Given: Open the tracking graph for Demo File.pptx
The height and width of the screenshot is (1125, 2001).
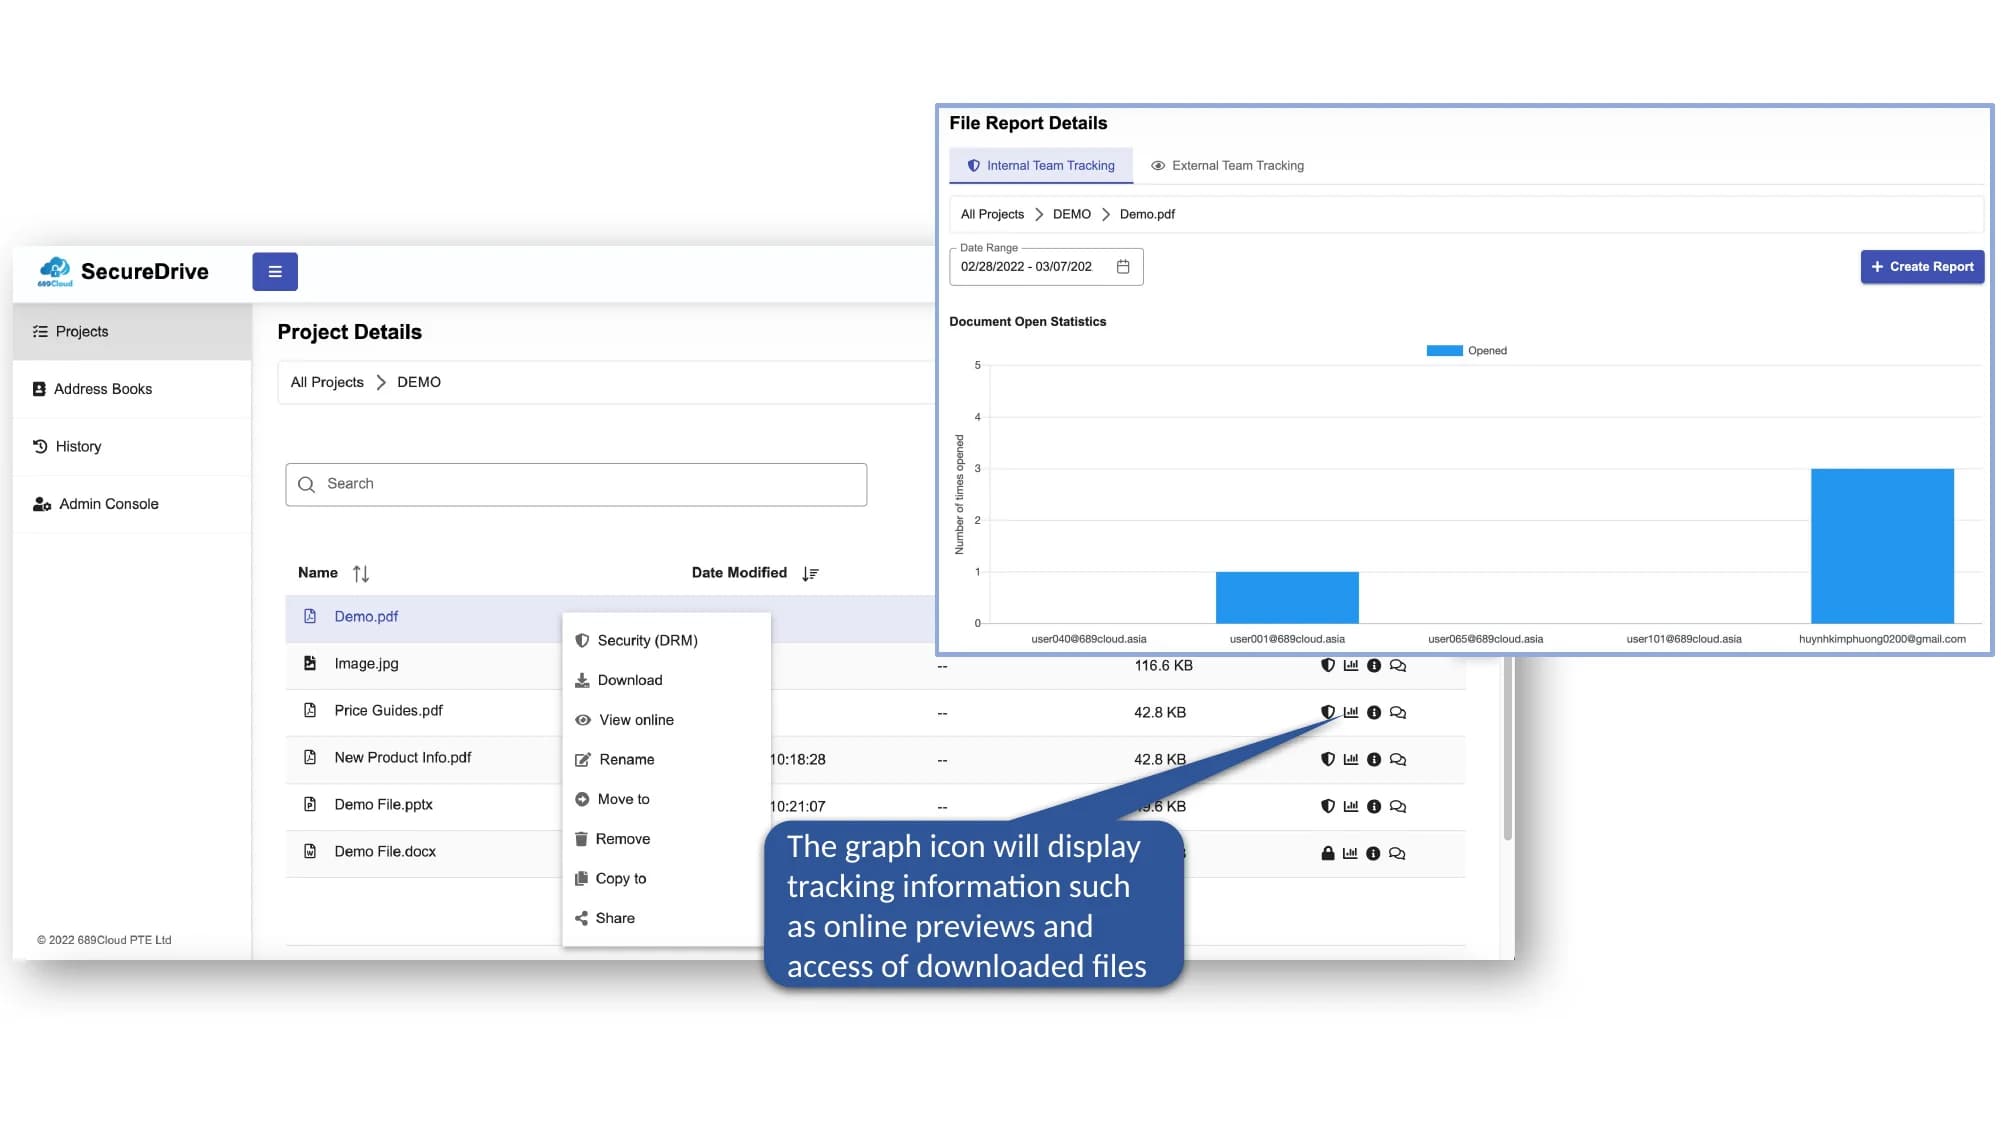Looking at the screenshot, I should point(1351,806).
